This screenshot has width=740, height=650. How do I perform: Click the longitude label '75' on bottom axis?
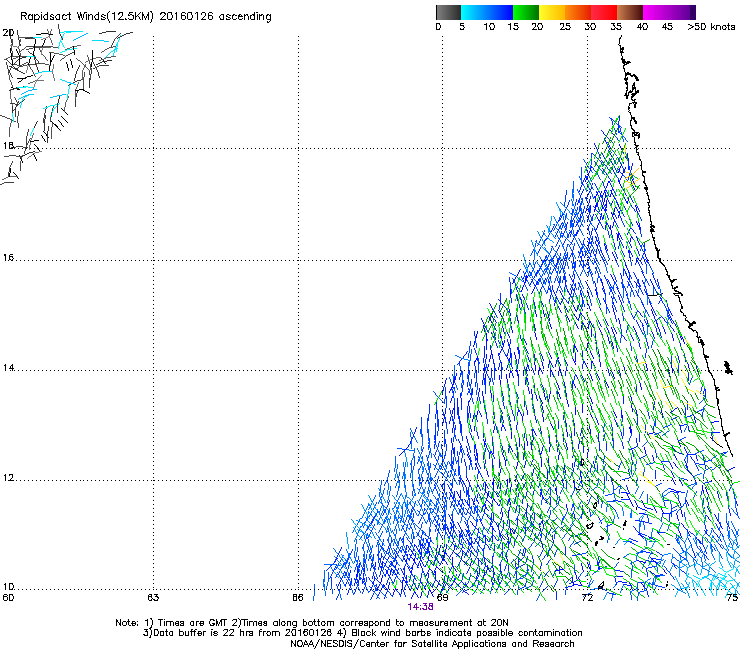tap(732, 598)
